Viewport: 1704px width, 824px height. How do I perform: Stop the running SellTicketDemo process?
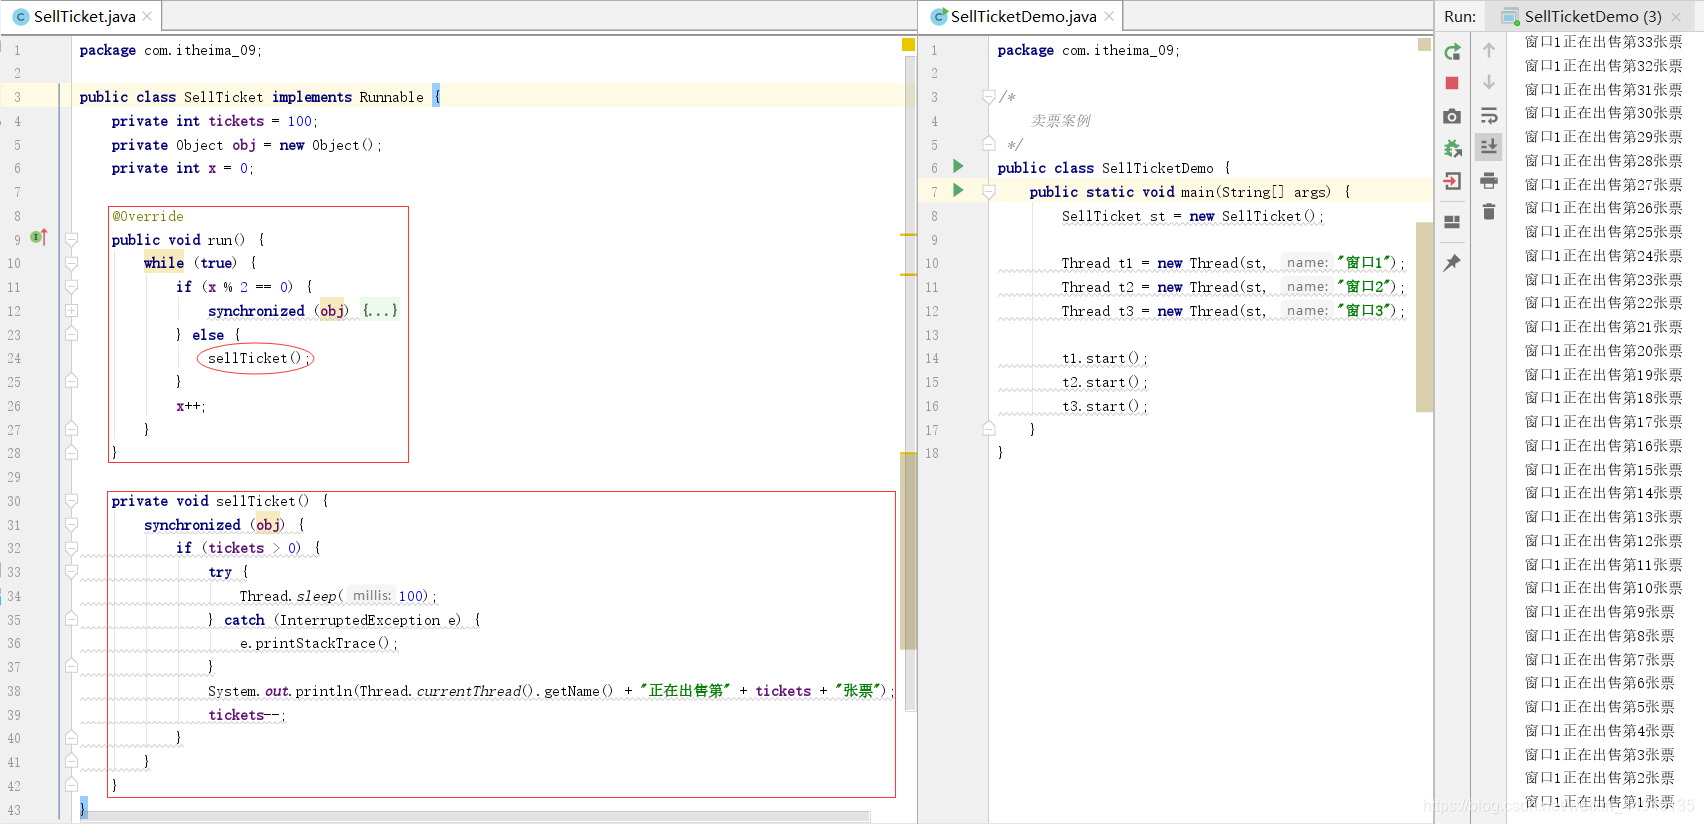point(1452,83)
